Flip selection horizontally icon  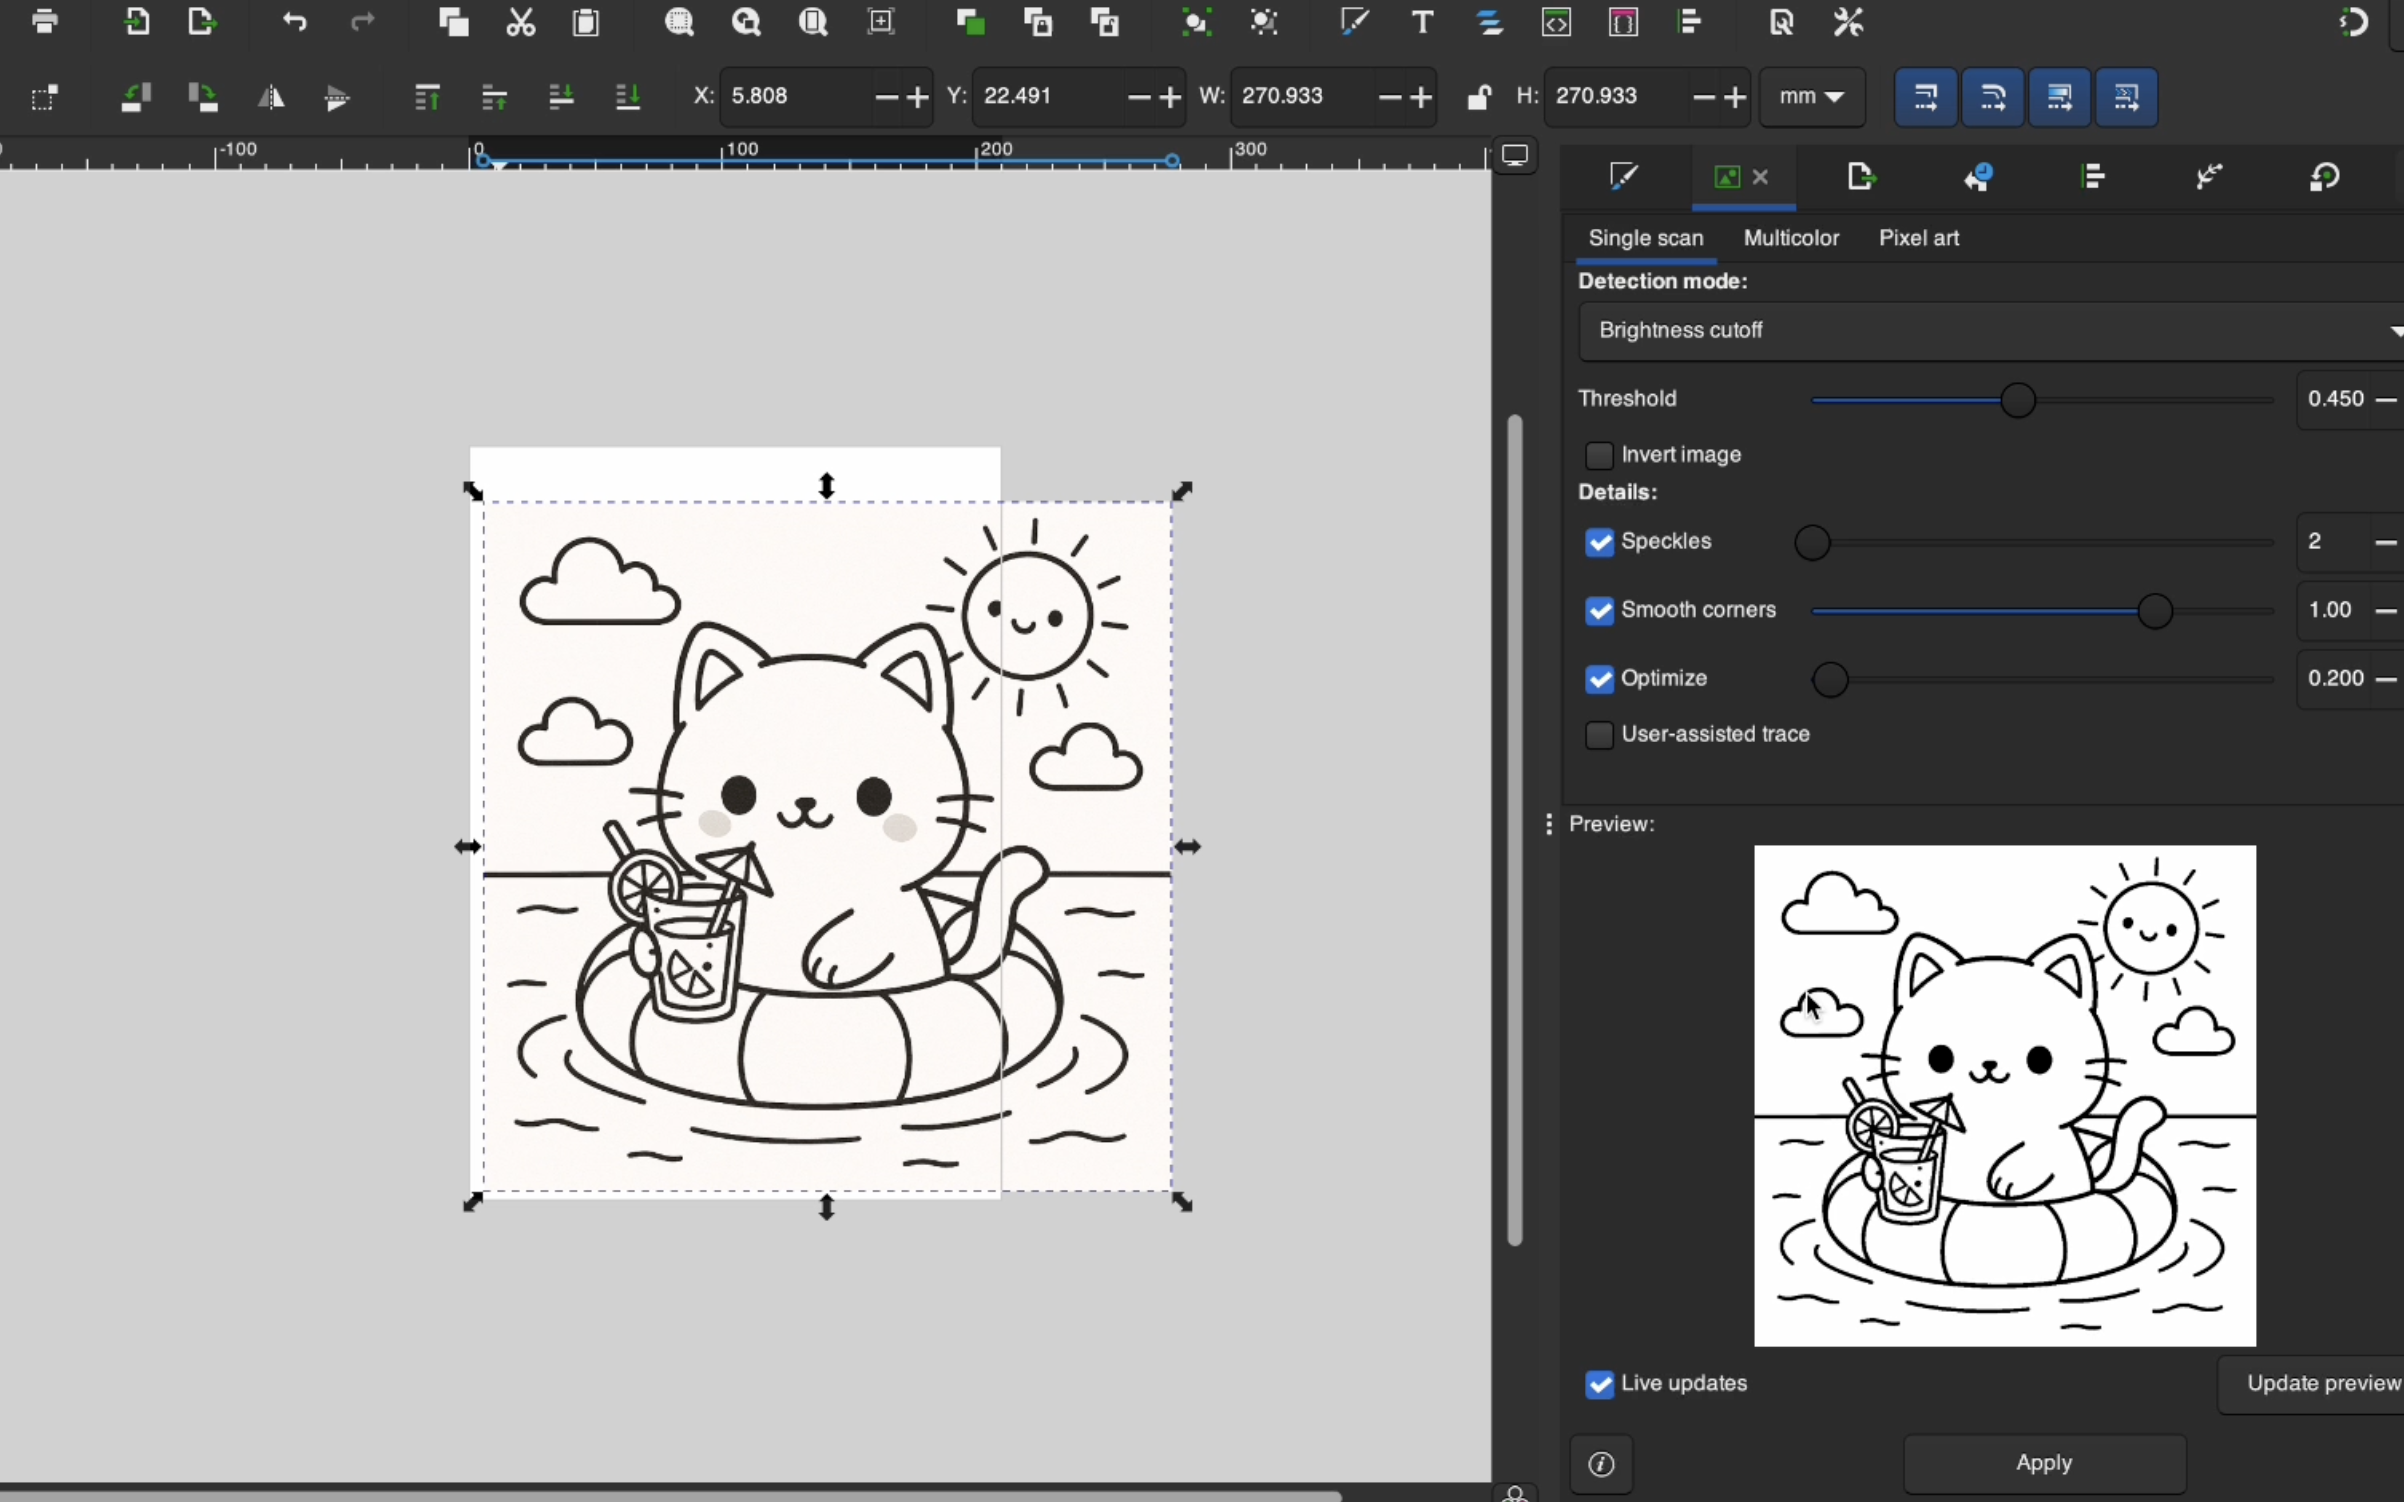click(271, 97)
